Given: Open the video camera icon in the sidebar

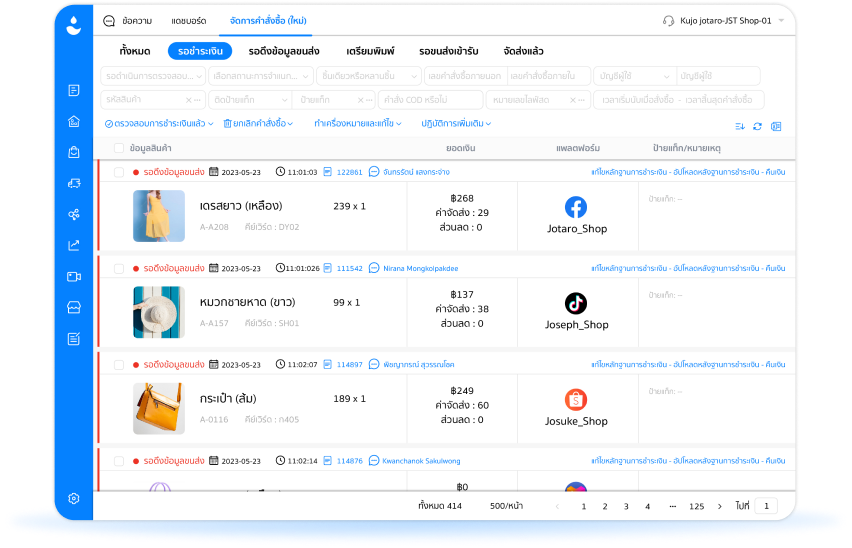Looking at the screenshot, I should [x=74, y=277].
